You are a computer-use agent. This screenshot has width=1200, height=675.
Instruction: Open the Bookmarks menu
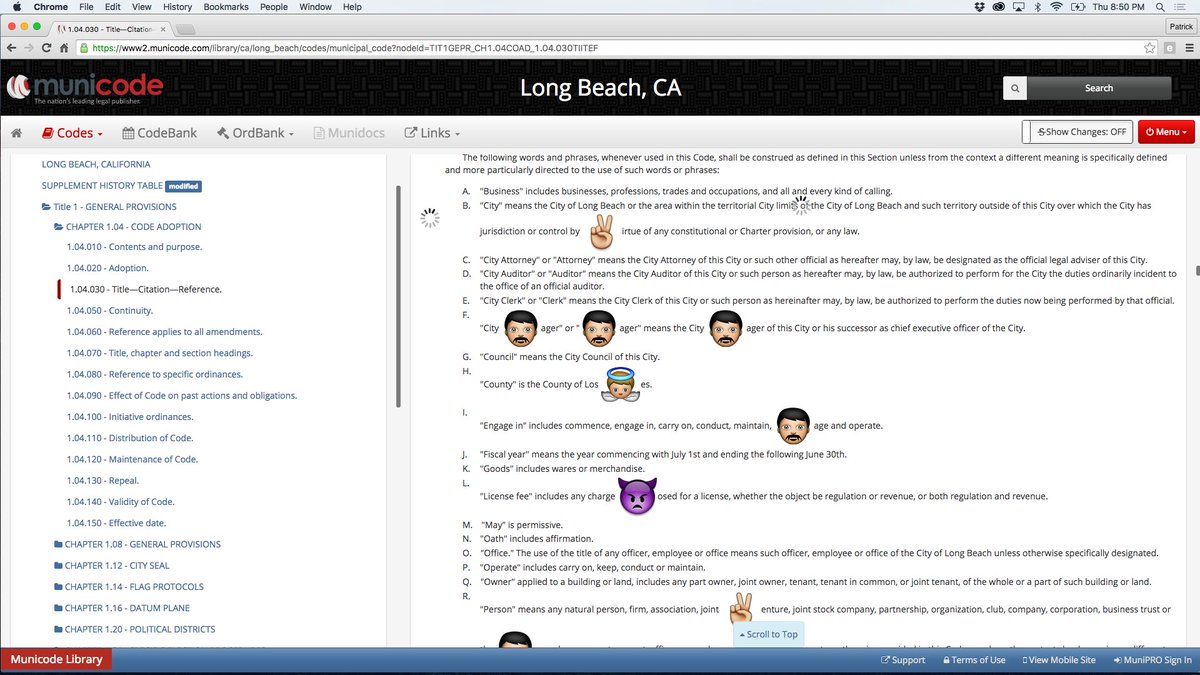(x=226, y=7)
